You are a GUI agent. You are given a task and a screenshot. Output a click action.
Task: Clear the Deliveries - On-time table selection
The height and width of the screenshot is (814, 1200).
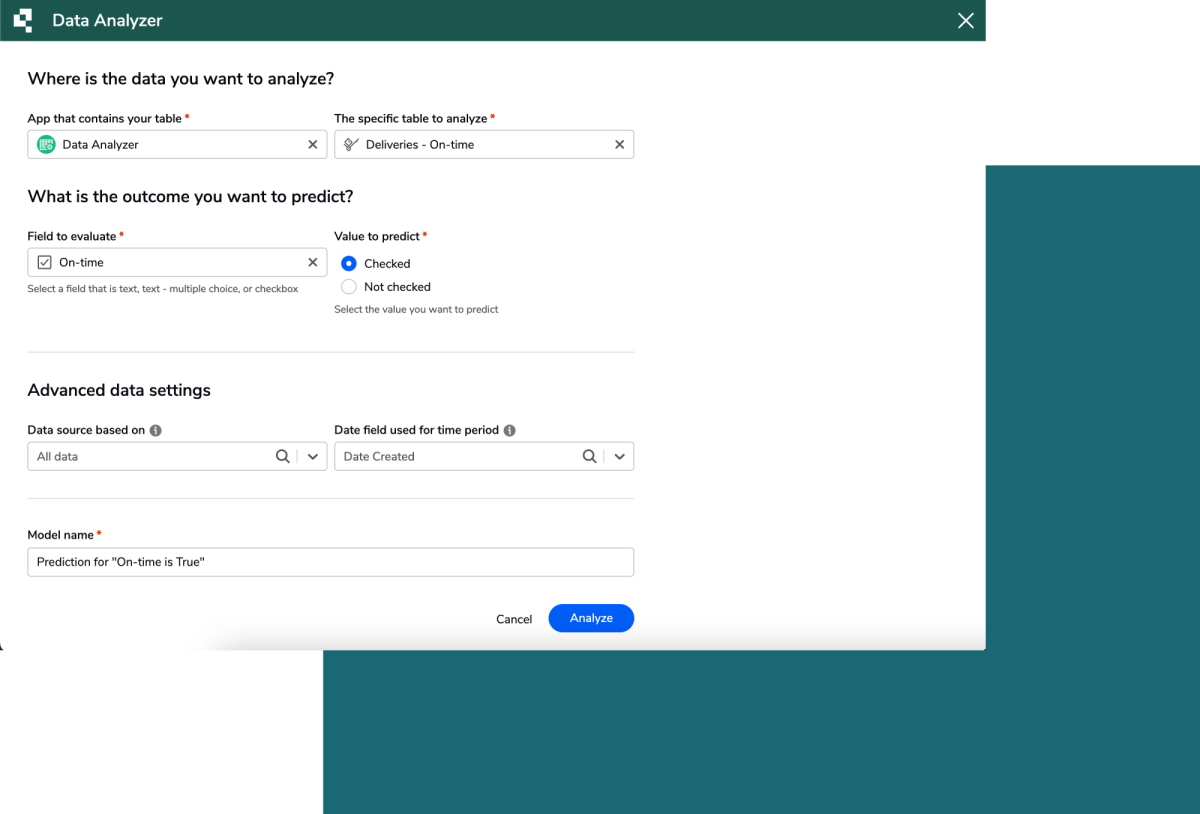click(x=620, y=144)
